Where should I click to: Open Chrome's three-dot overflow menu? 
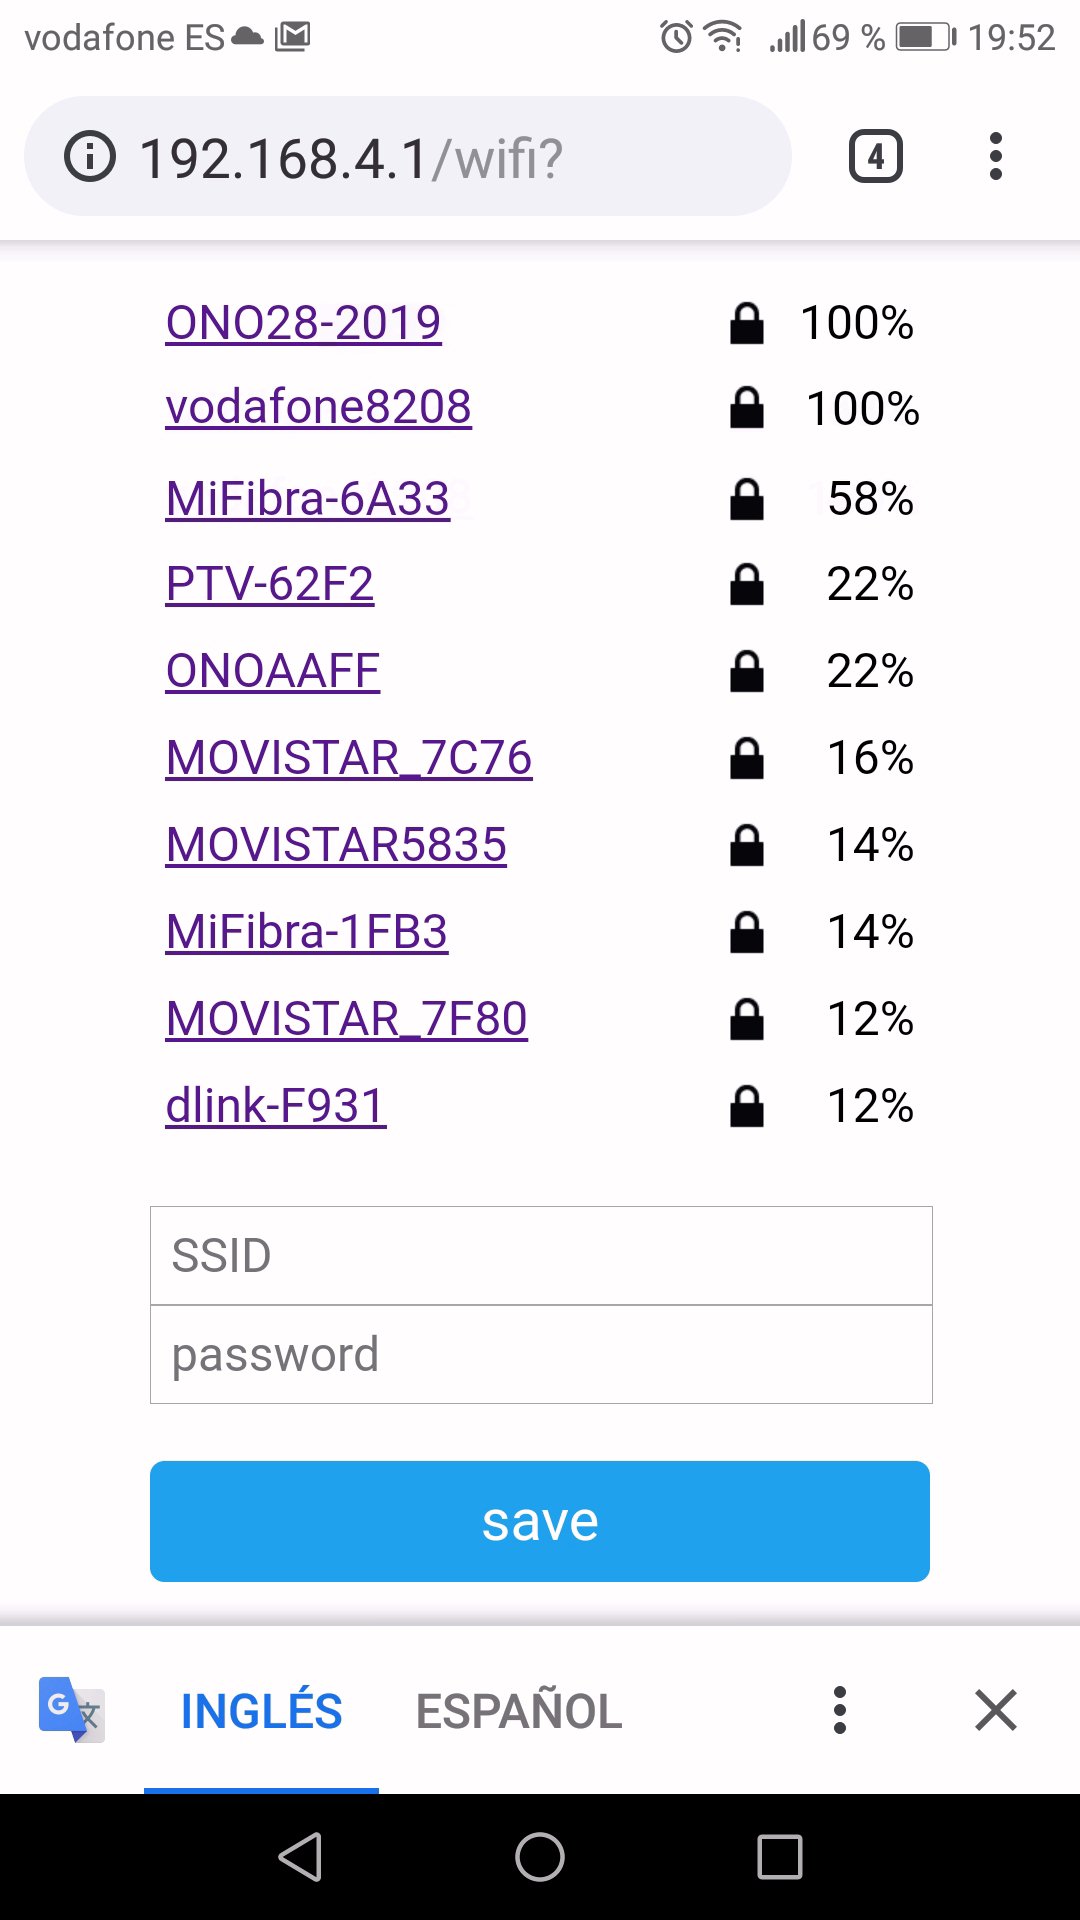[995, 157]
